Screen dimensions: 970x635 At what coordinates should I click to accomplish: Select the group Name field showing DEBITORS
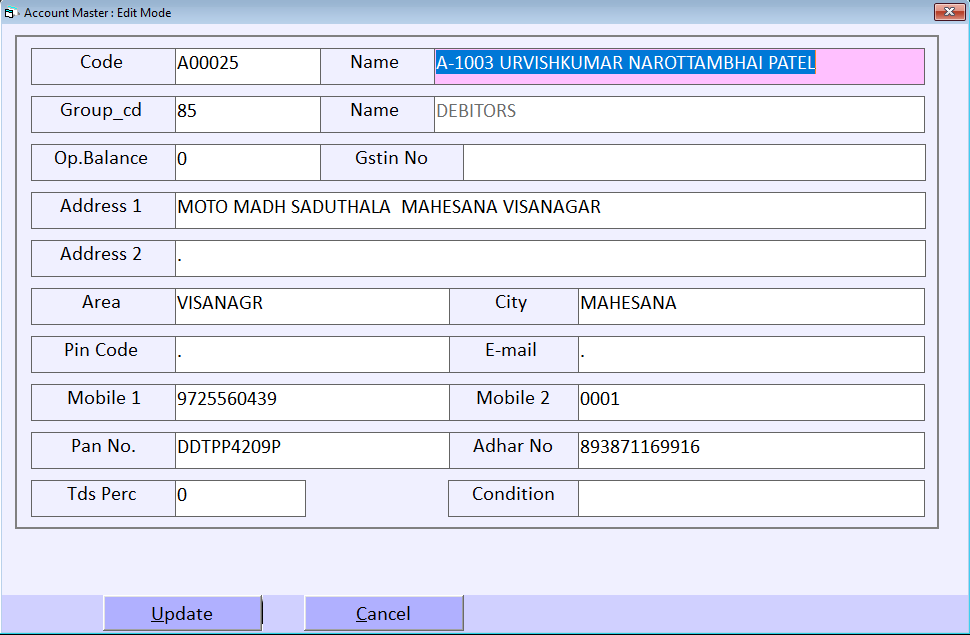pyautogui.click(x=679, y=114)
